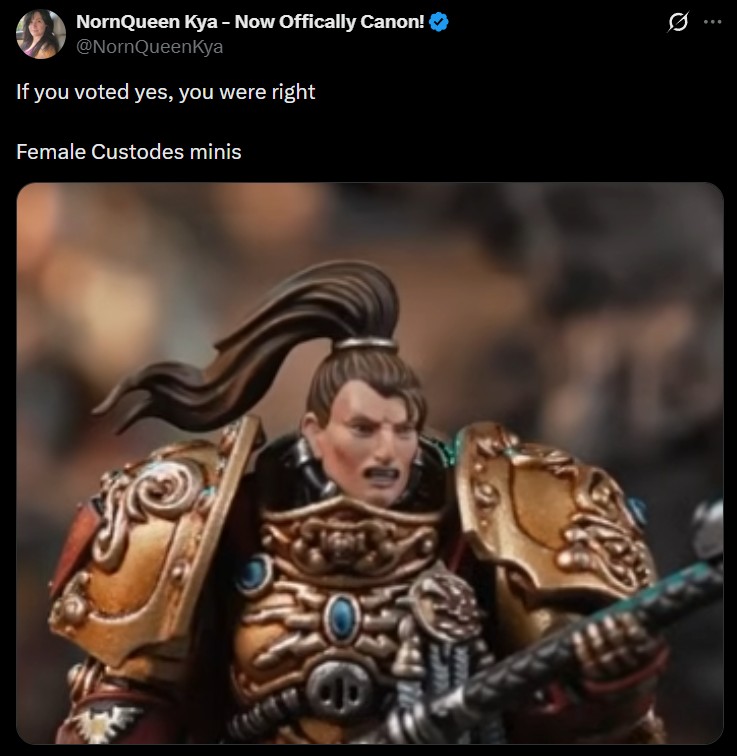Click the blue verified checkmark badge
737x756 pixels.
click(439, 22)
